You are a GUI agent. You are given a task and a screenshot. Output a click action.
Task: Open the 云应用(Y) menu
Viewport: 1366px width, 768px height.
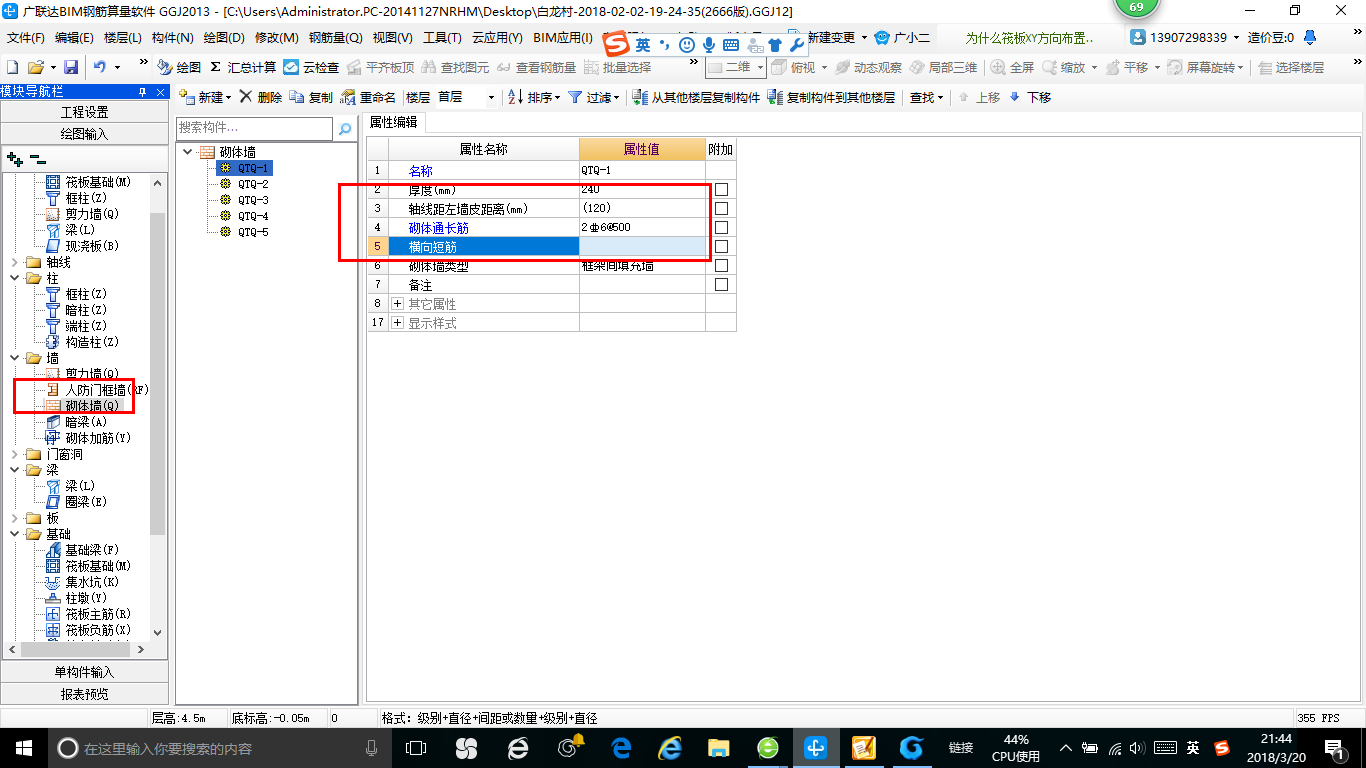pos(497,37)
